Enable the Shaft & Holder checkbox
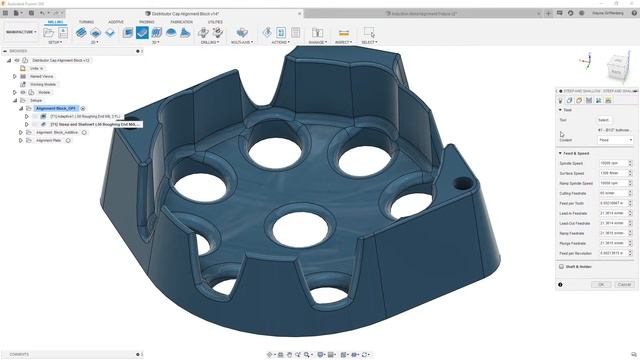640x360 pixels. (x=561, y=267)
